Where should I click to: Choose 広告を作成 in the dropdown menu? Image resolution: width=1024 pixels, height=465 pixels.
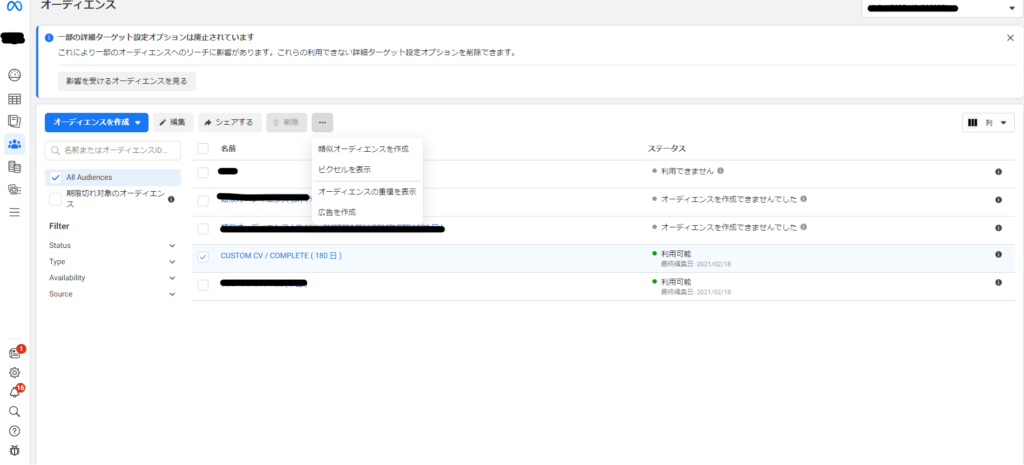(x=336, y=212)
